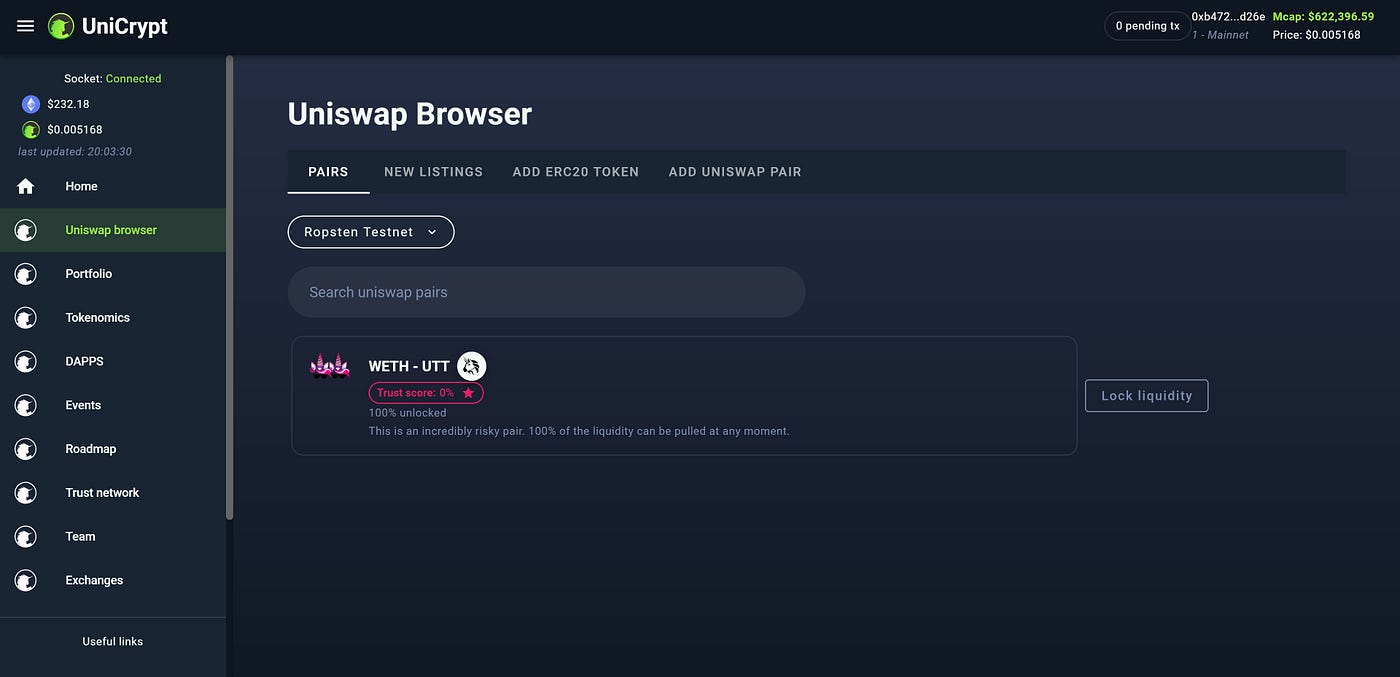The image size is (1400, 677).
Task: Open the ADD ERC20 TOKEN tab
Action: [x=576, y=172]
